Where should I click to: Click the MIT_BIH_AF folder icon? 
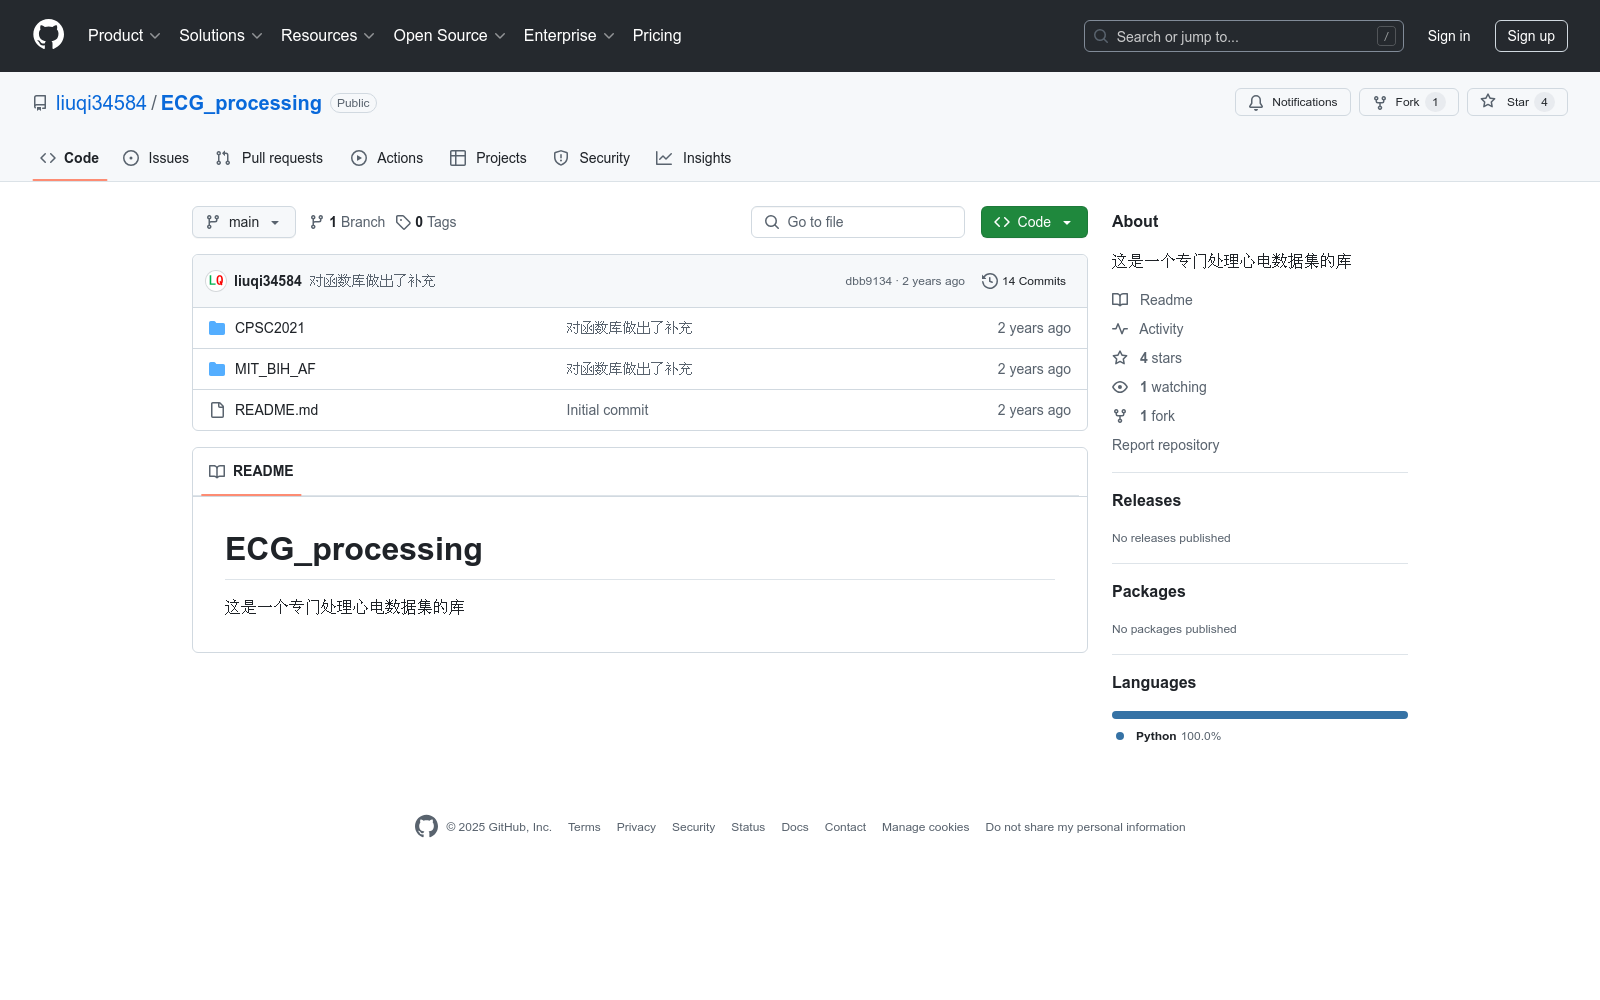[217, 369]
